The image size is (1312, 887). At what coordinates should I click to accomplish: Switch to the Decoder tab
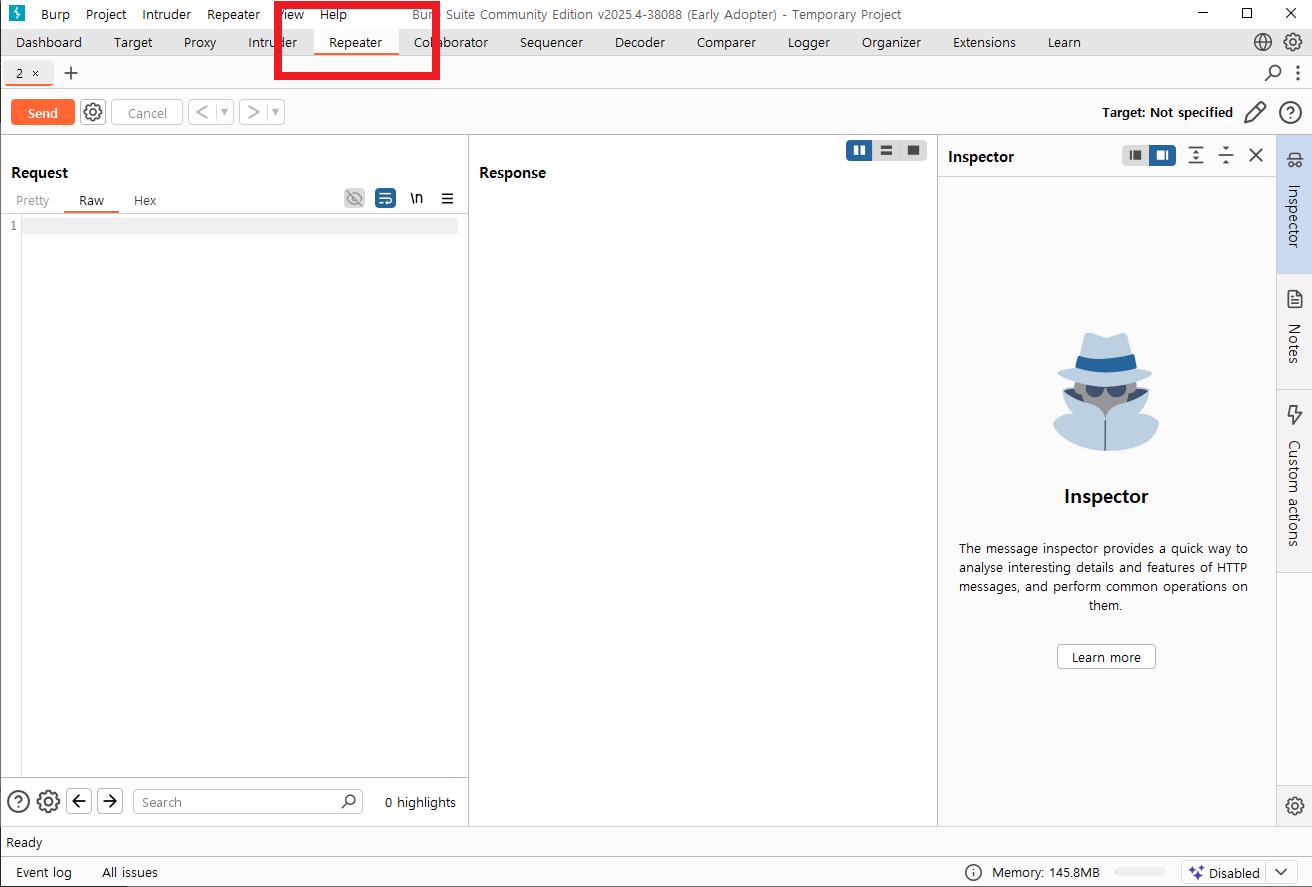point(640,42)
